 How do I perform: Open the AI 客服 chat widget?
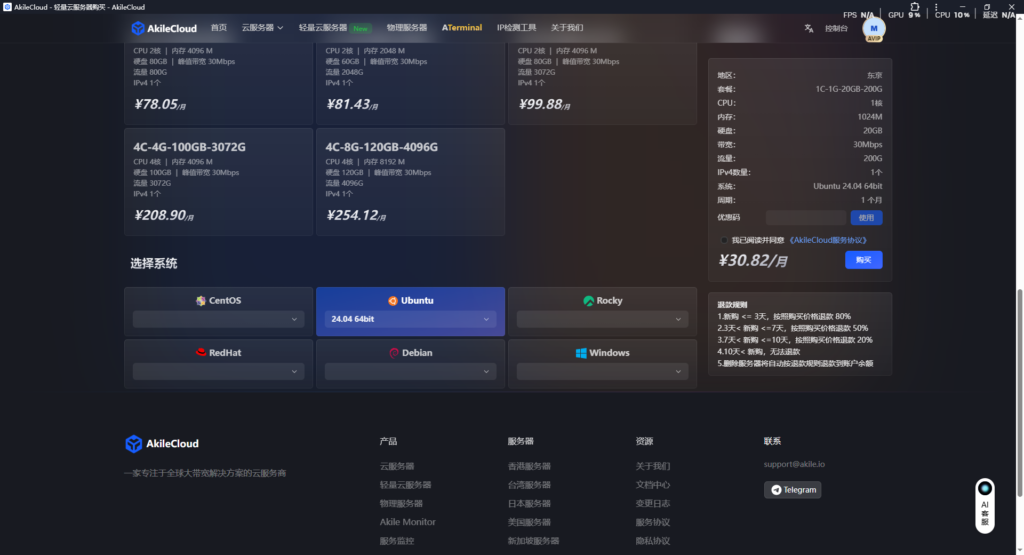click(x=985, y=504)
